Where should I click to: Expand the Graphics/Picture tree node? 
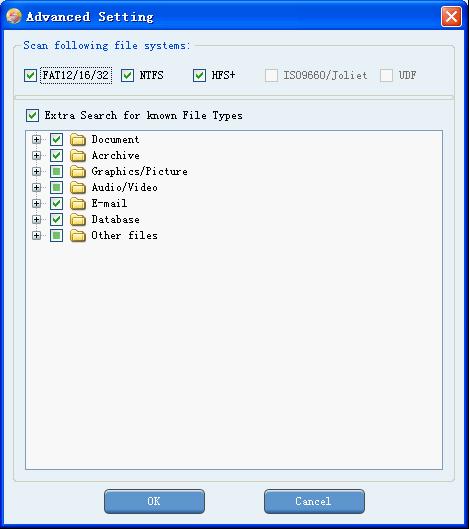pos(36,171)
